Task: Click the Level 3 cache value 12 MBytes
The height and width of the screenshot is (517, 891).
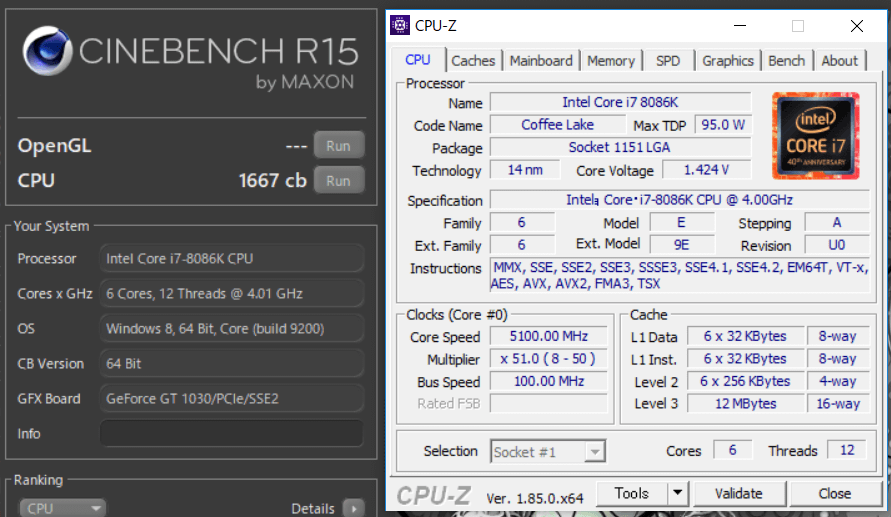Action: (x=746, y=404)
